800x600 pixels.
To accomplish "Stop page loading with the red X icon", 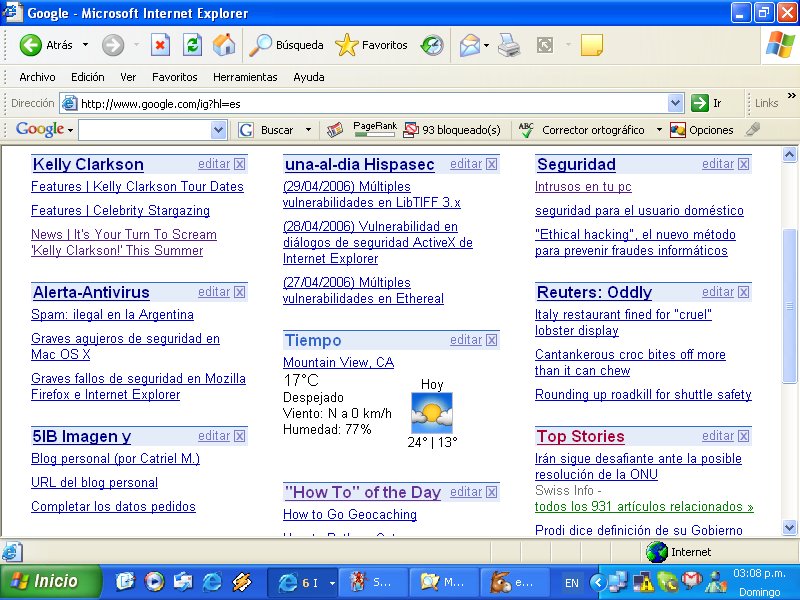I will tap(160, 45).
